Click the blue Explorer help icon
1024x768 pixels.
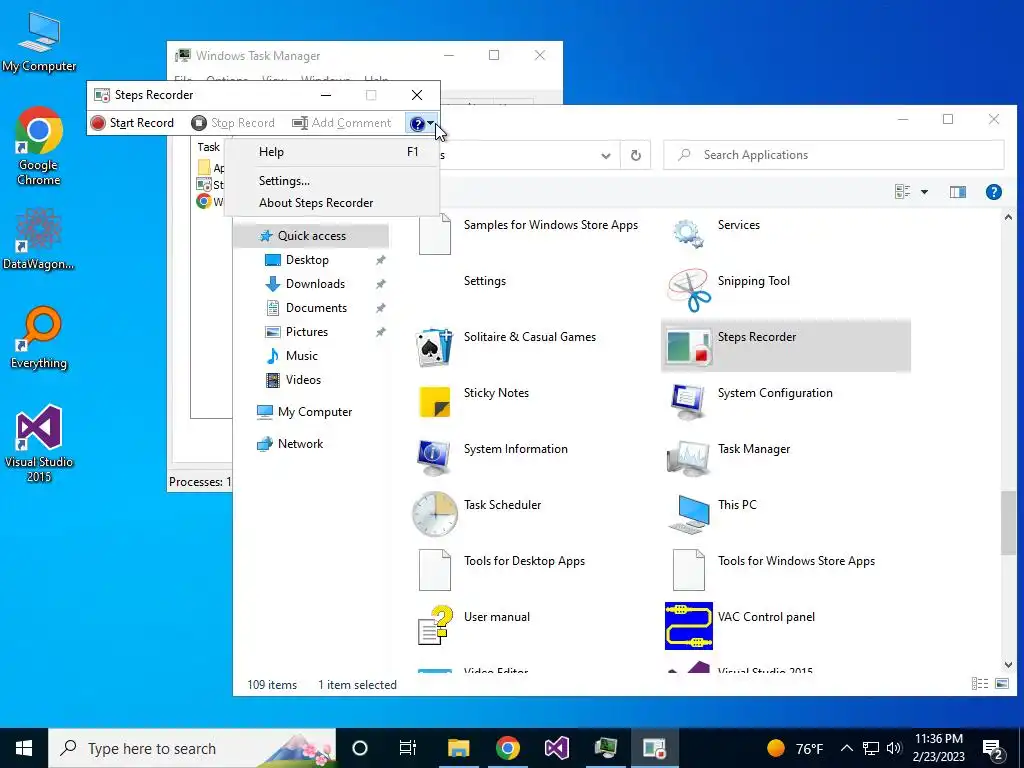click(993, 192)
